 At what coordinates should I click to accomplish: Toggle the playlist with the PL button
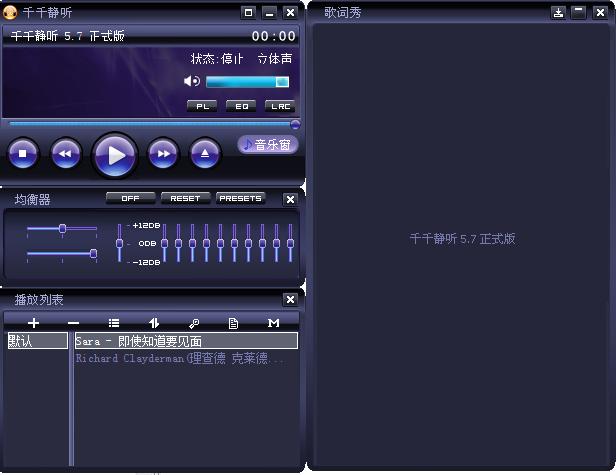[x=202, y=106]
